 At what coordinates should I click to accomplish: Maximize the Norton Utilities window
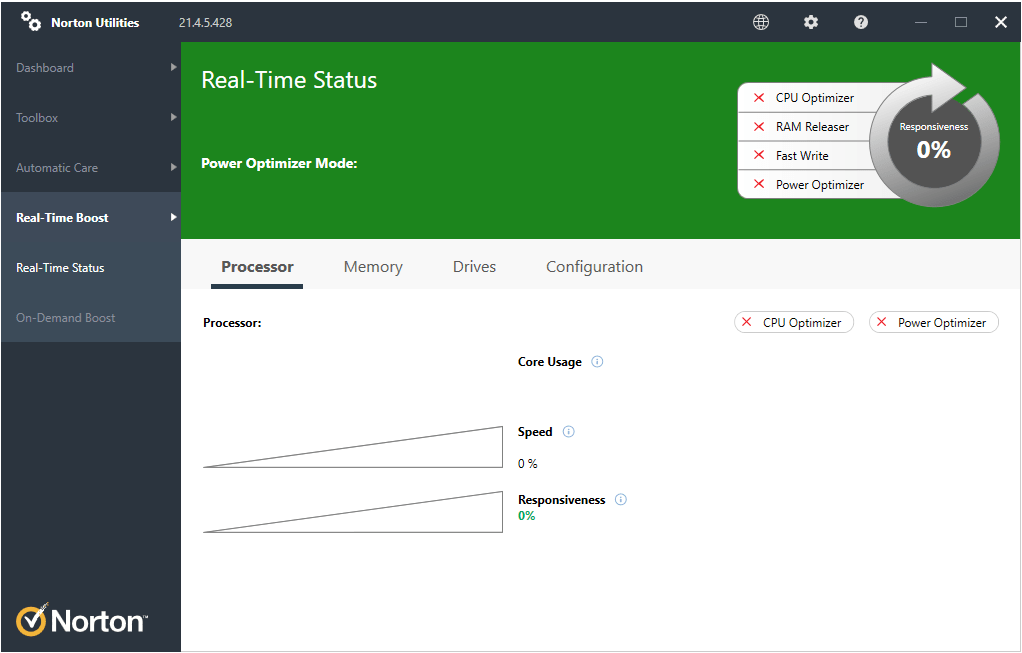coord(961,22)
